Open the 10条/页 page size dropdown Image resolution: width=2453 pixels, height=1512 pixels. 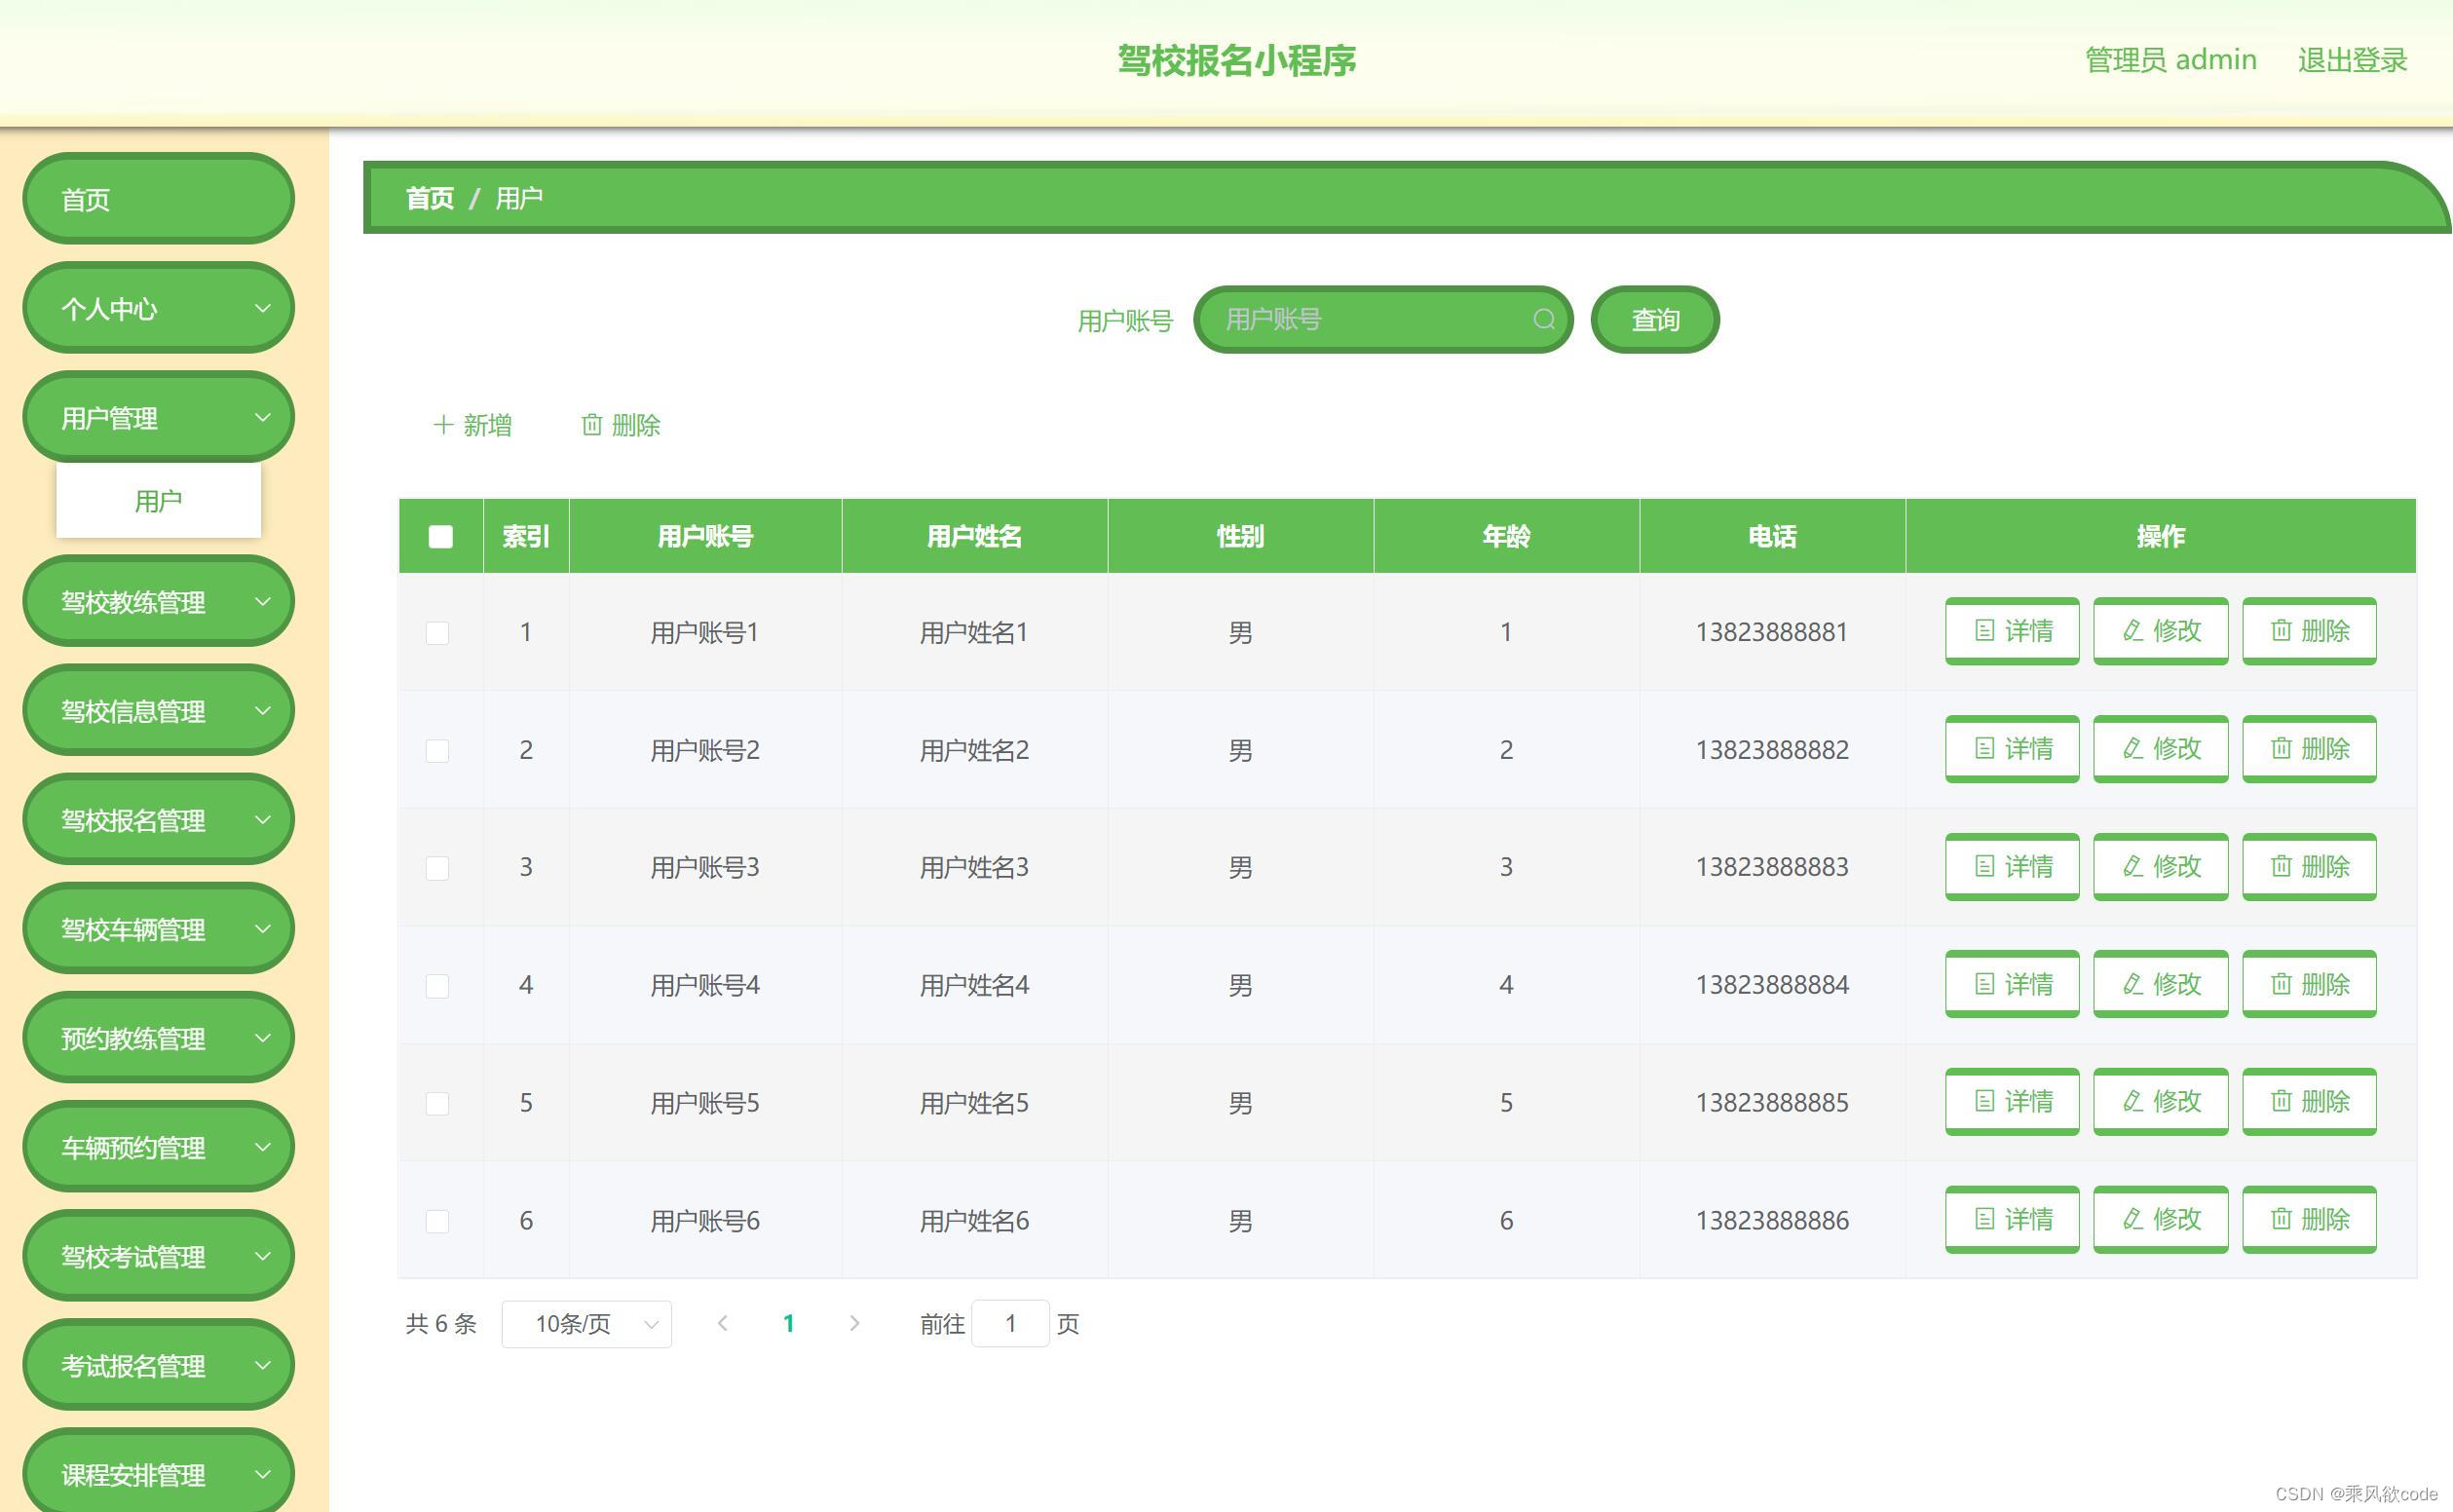(586, 1323)
